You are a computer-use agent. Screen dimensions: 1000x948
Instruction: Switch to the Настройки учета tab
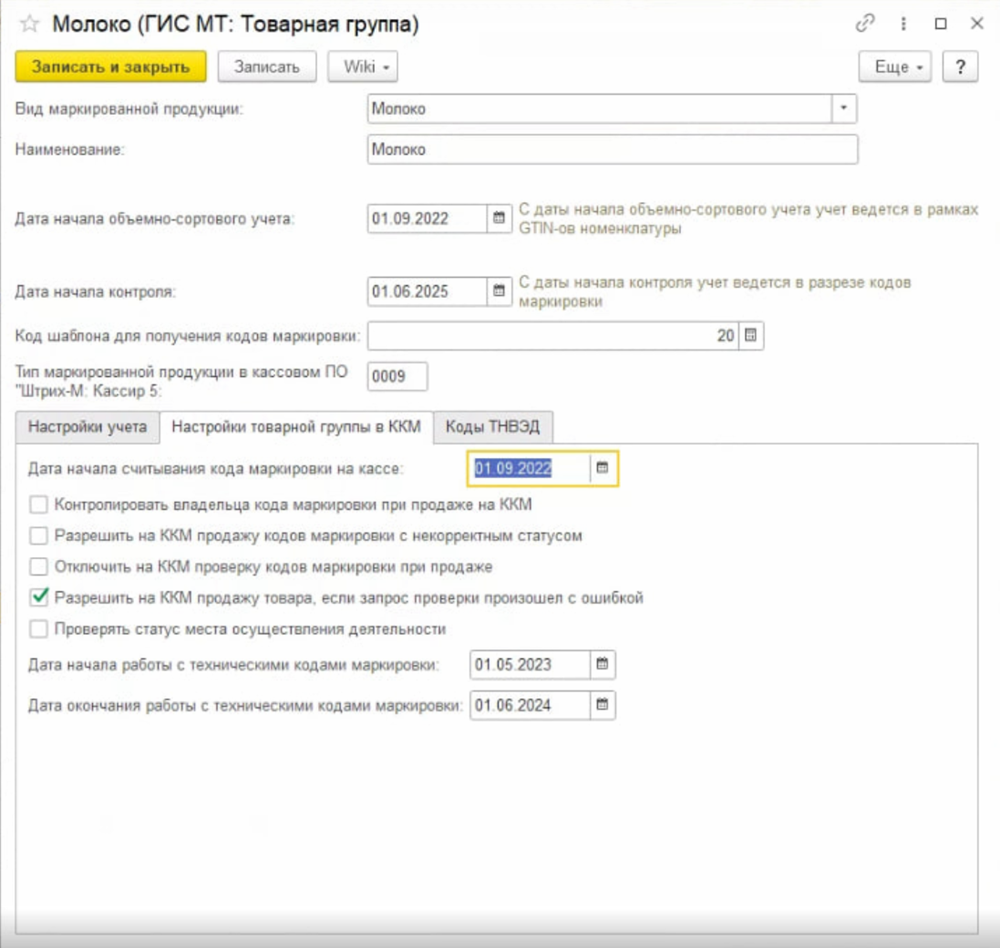[x=88, y=426]
